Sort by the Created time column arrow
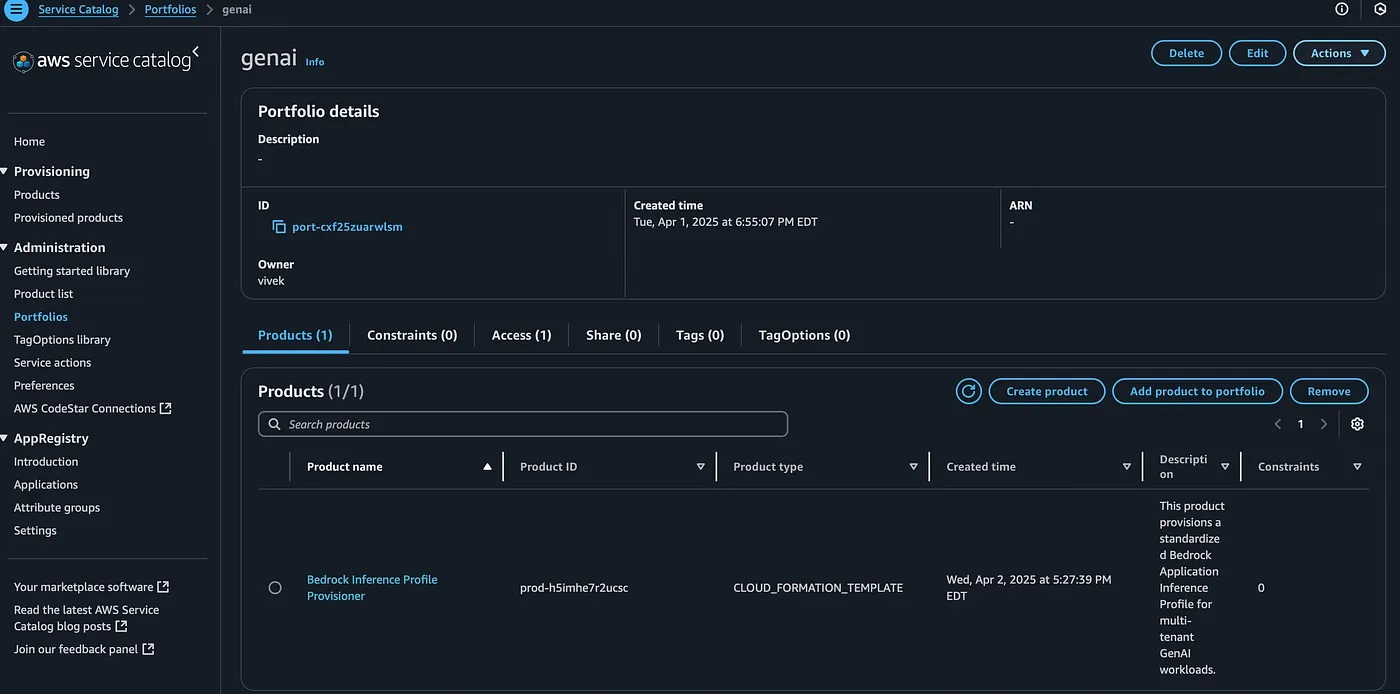 (x=1126, y=467)
